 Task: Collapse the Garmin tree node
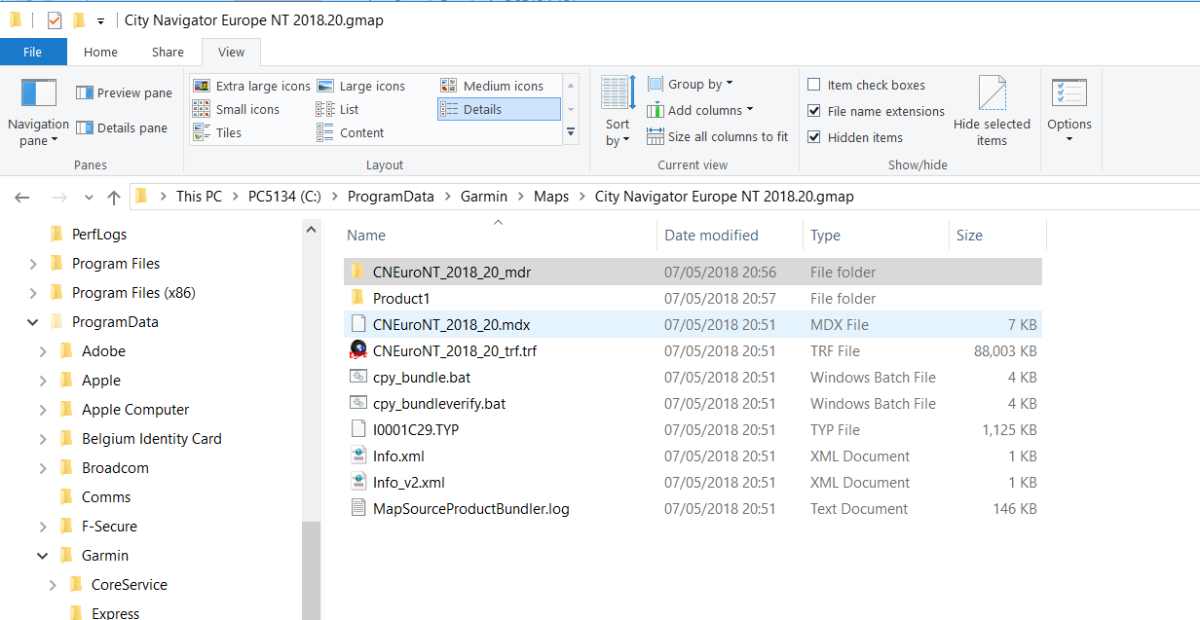[x=43, y=555]
